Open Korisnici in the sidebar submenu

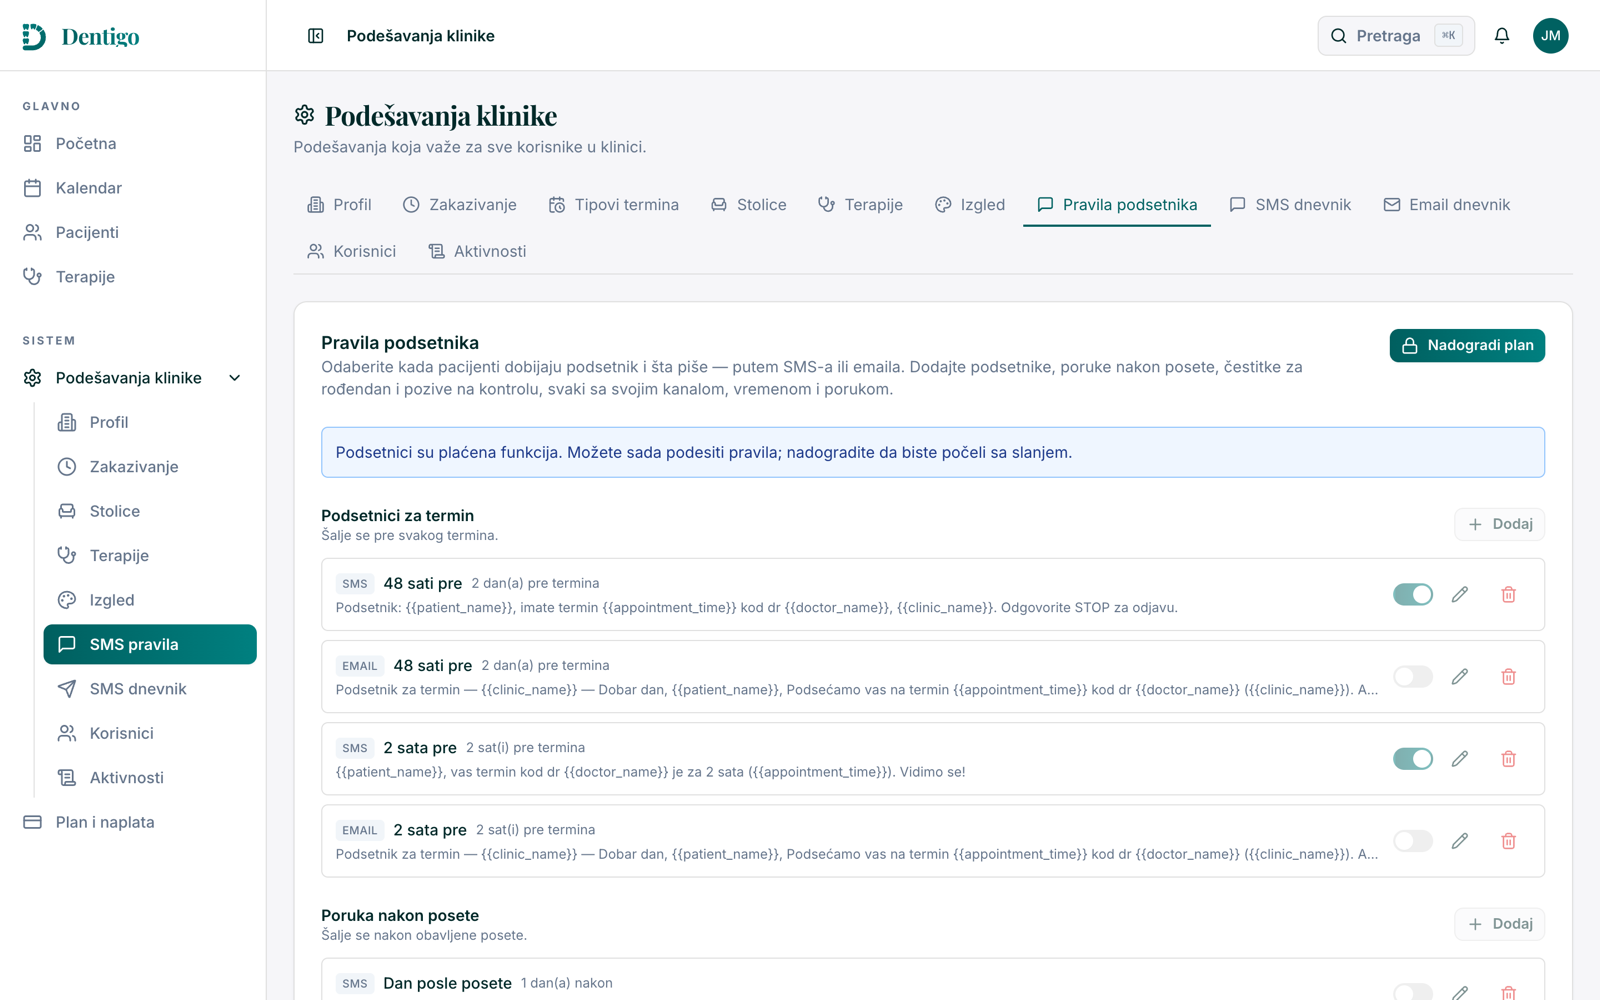150,733
